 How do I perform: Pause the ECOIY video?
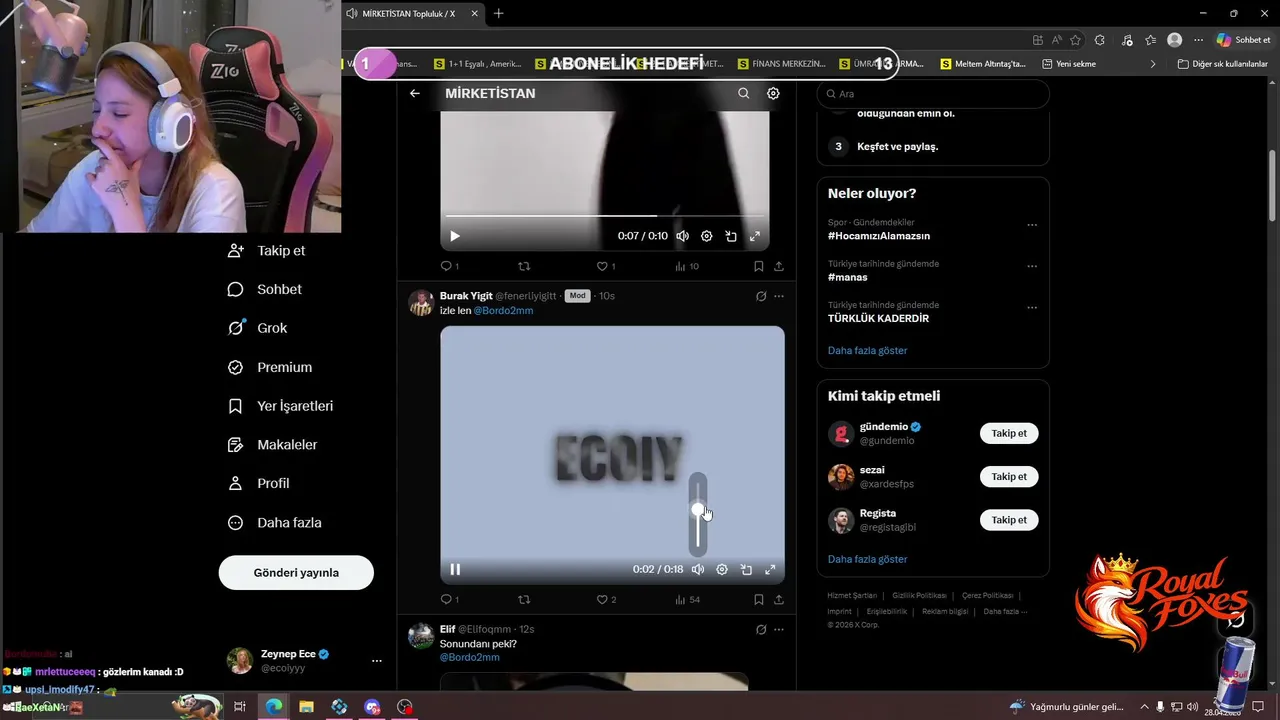point(455,569)
